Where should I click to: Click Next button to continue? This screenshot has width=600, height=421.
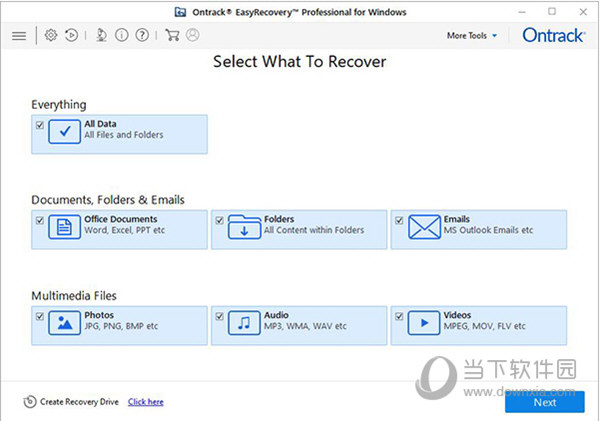click(545, 402)
